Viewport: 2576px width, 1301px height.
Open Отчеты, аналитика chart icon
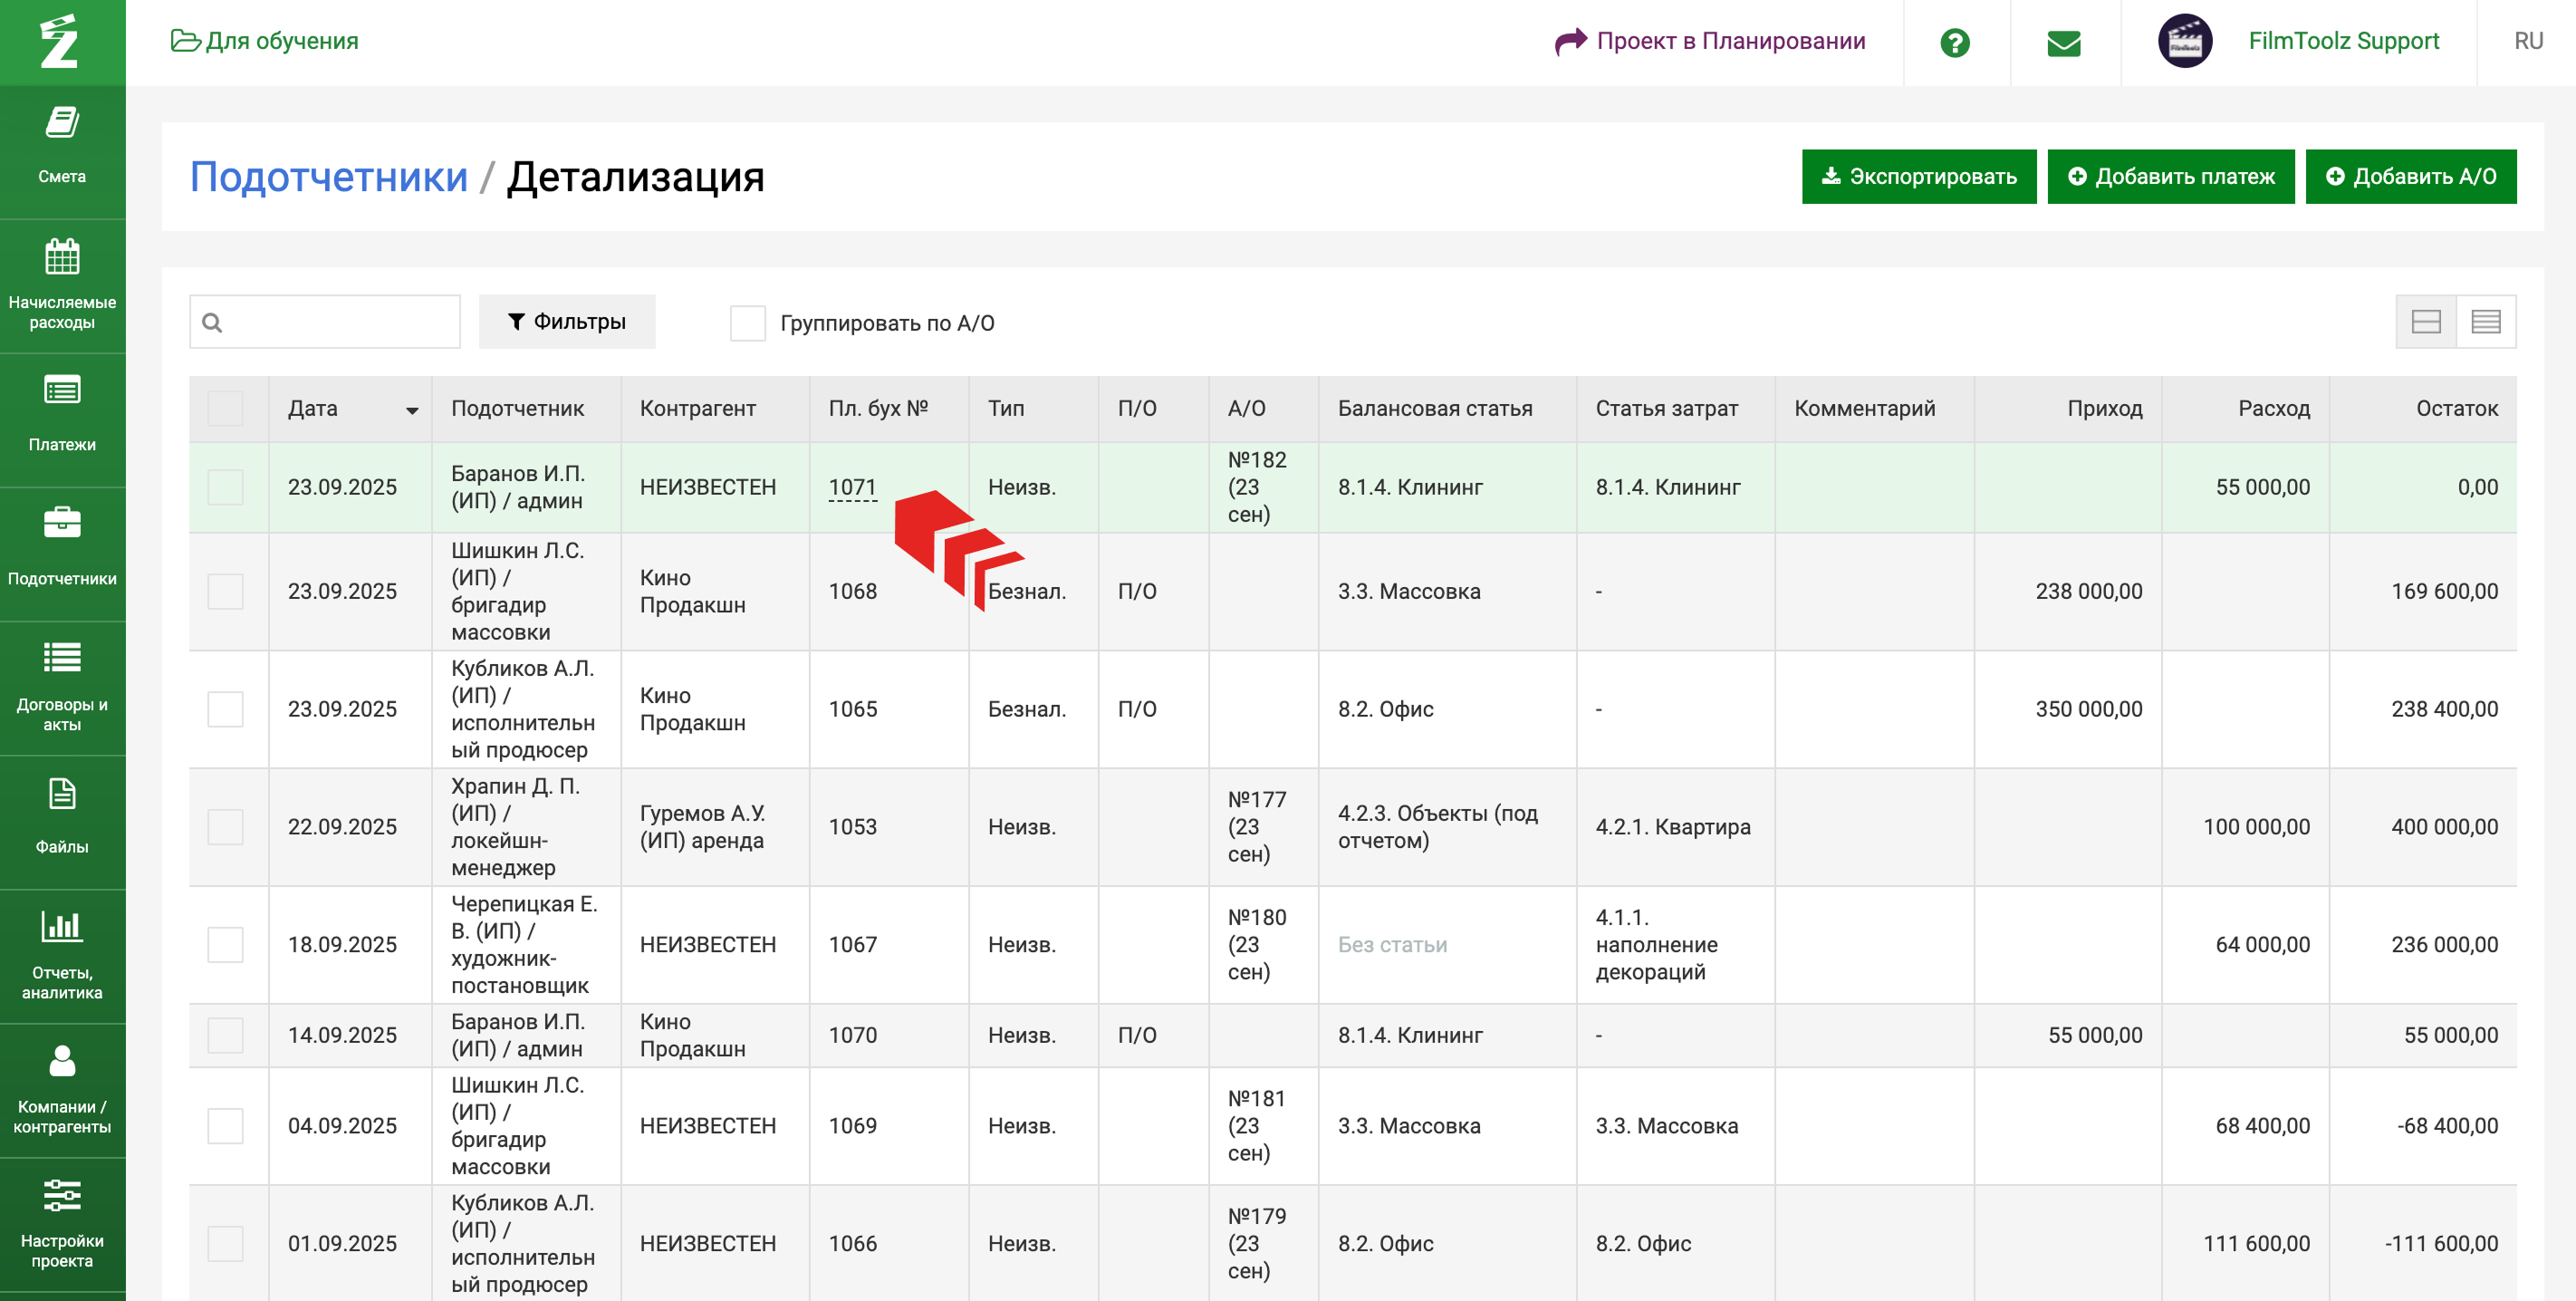pyautogui.click(x=62, y=926)
